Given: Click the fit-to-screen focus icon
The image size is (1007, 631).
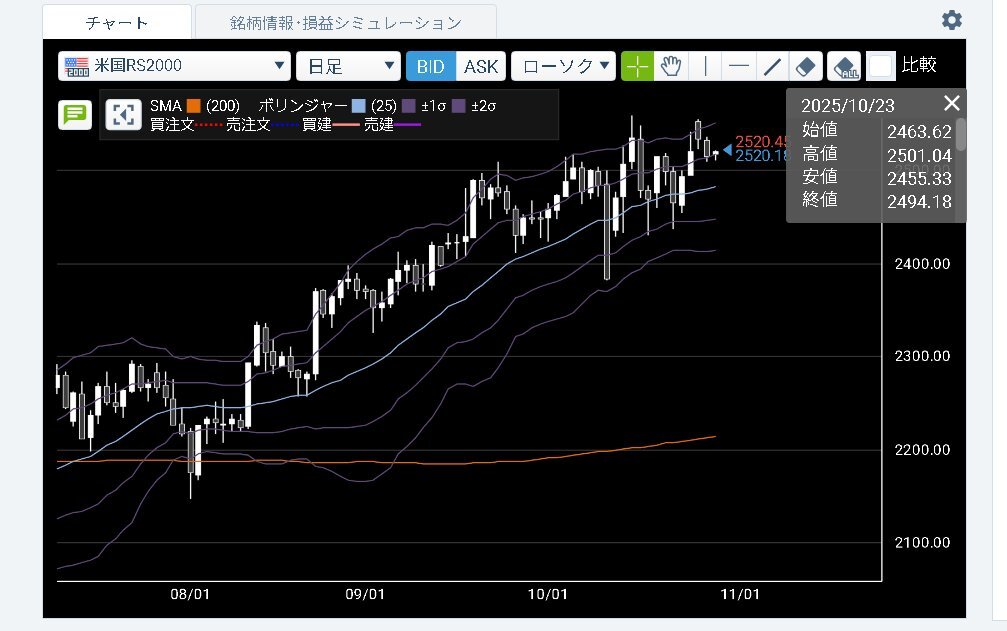Looking at the screenshot, I should (122, 114).
